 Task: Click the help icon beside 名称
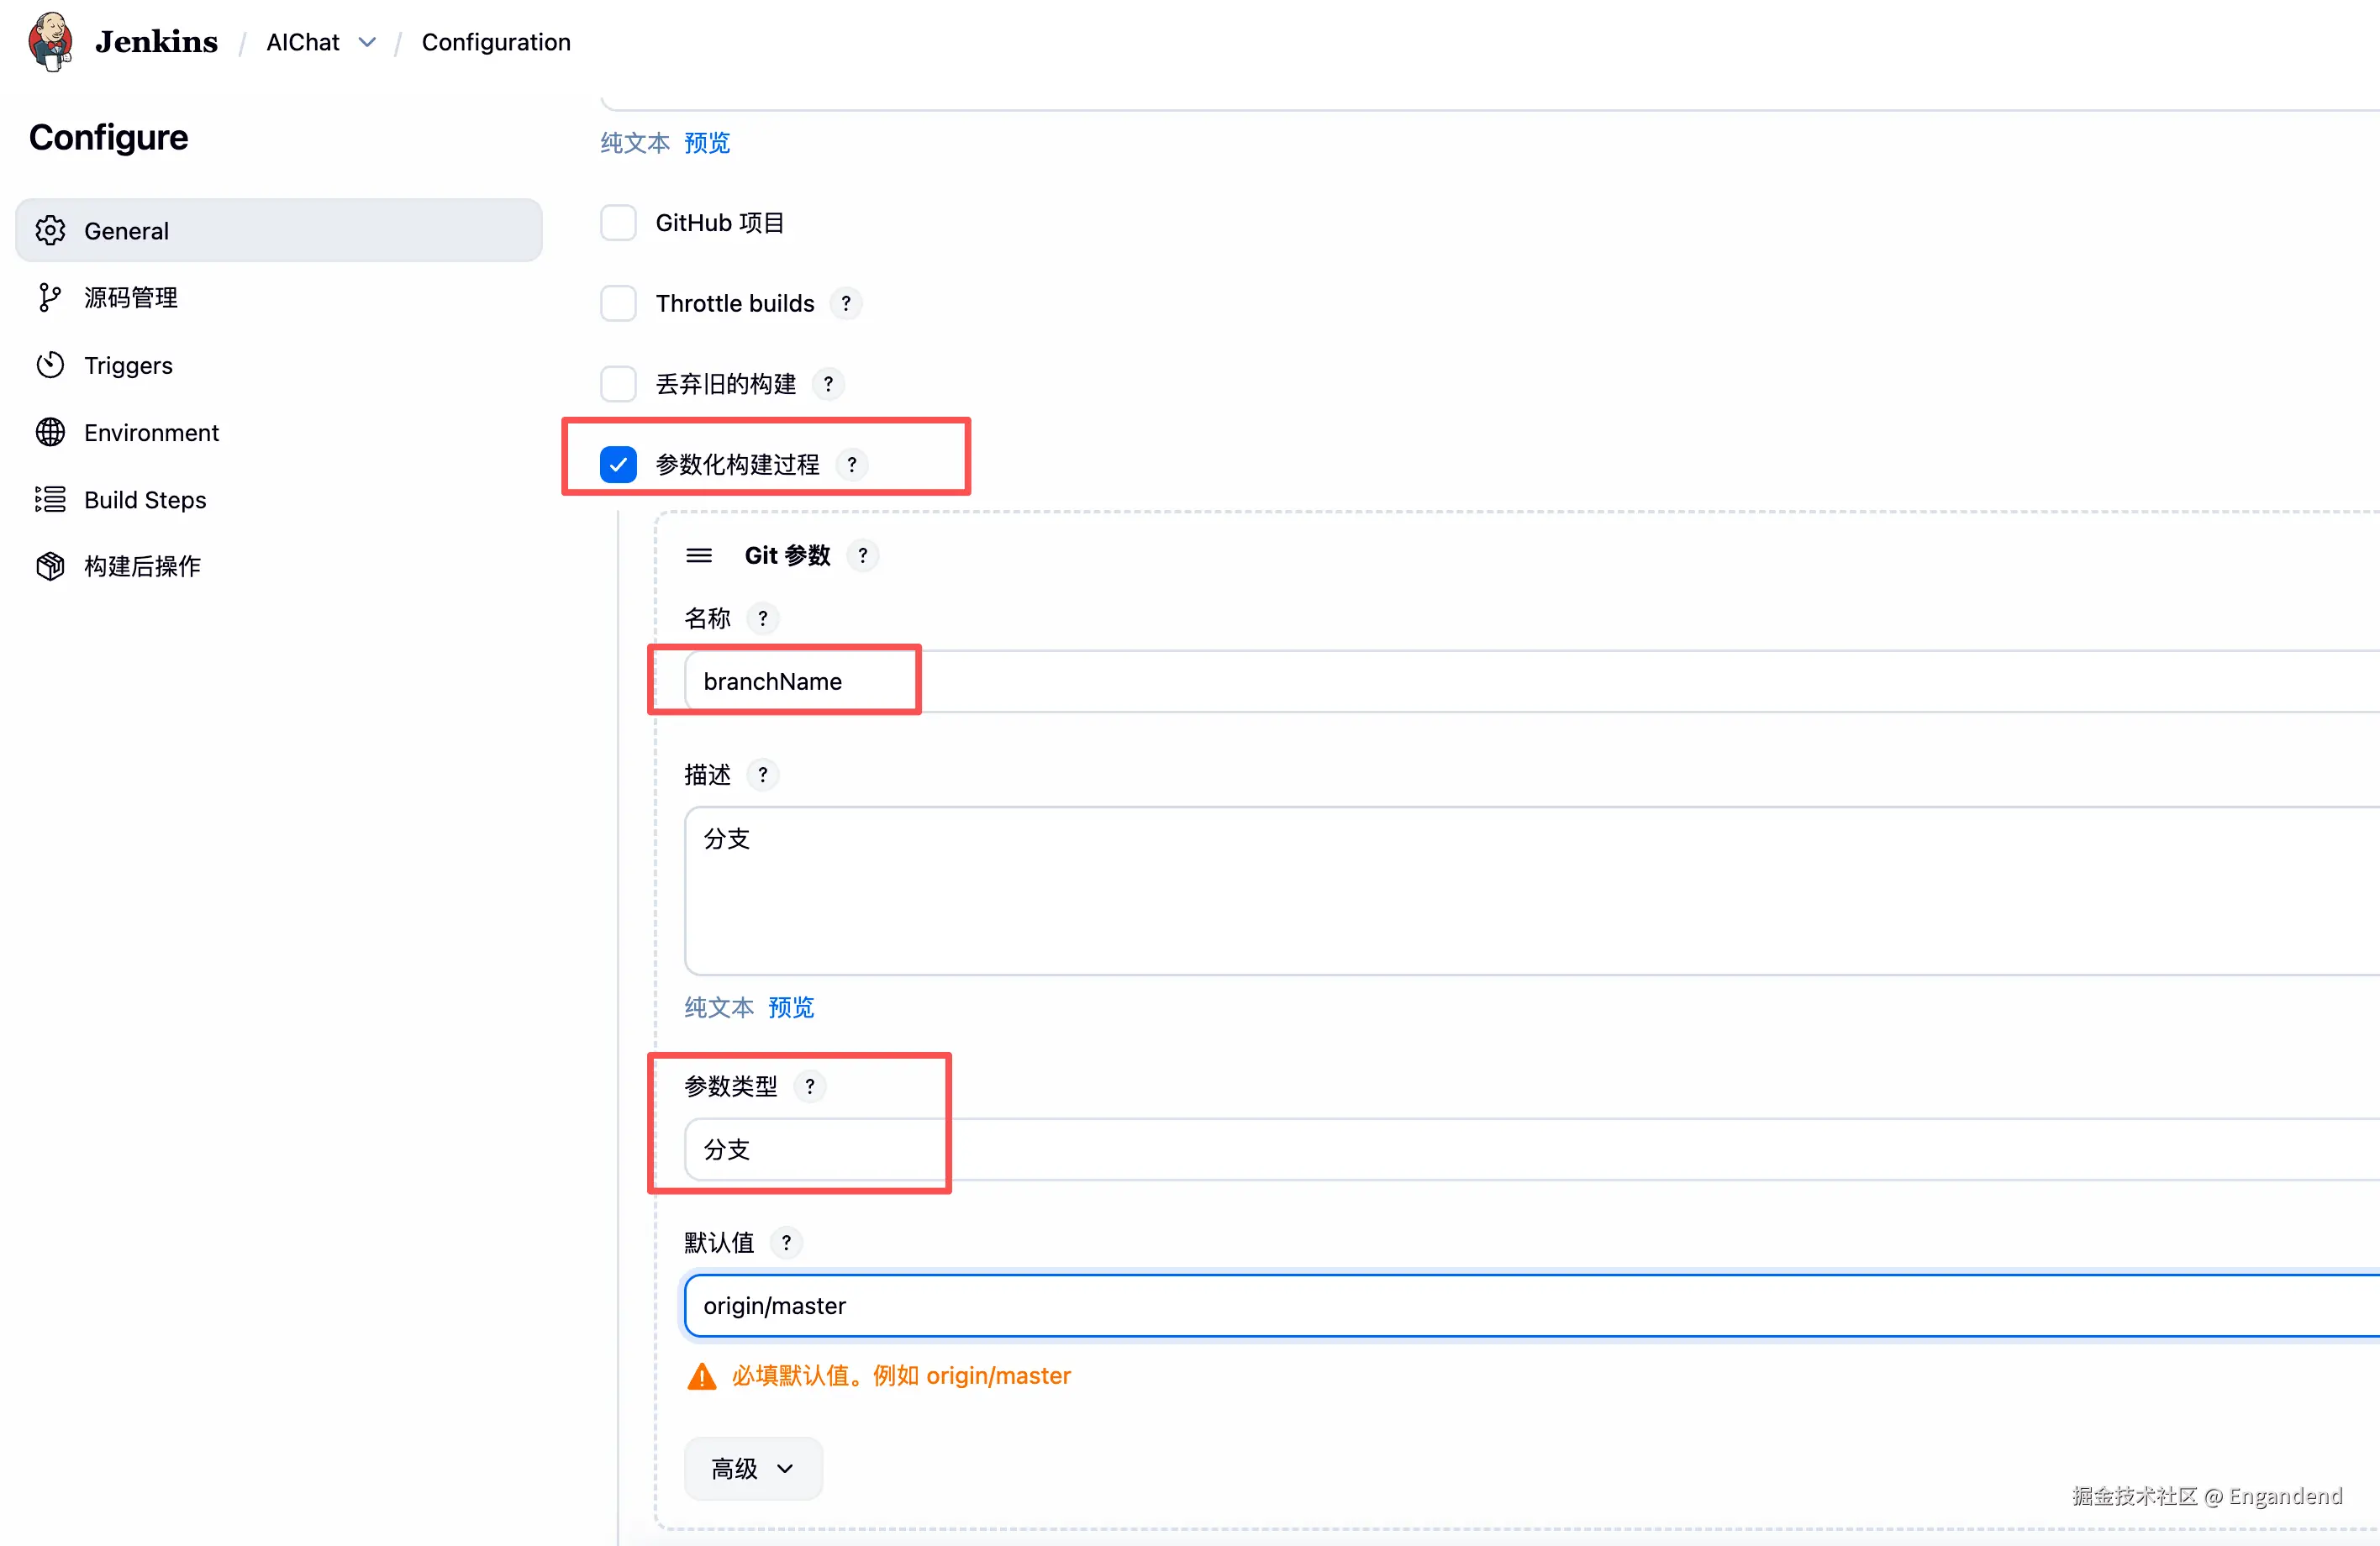762,618
